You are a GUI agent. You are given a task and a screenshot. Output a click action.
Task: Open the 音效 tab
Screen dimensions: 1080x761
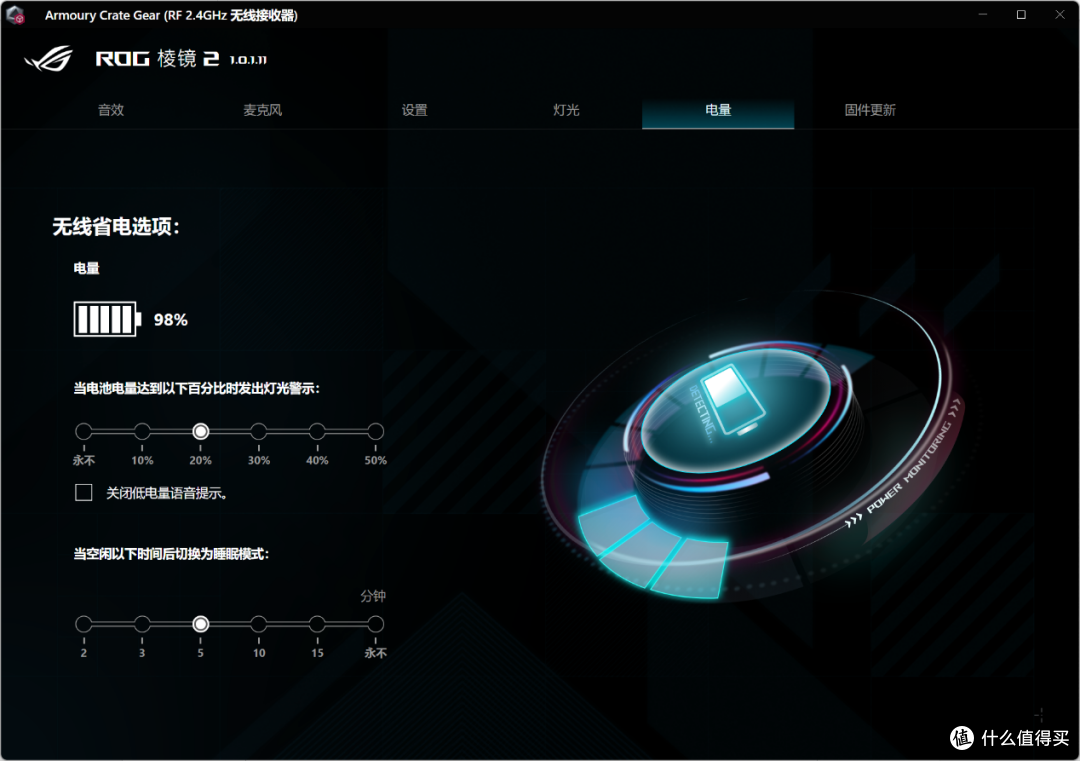pyautogui.click(x=111, y=110)
